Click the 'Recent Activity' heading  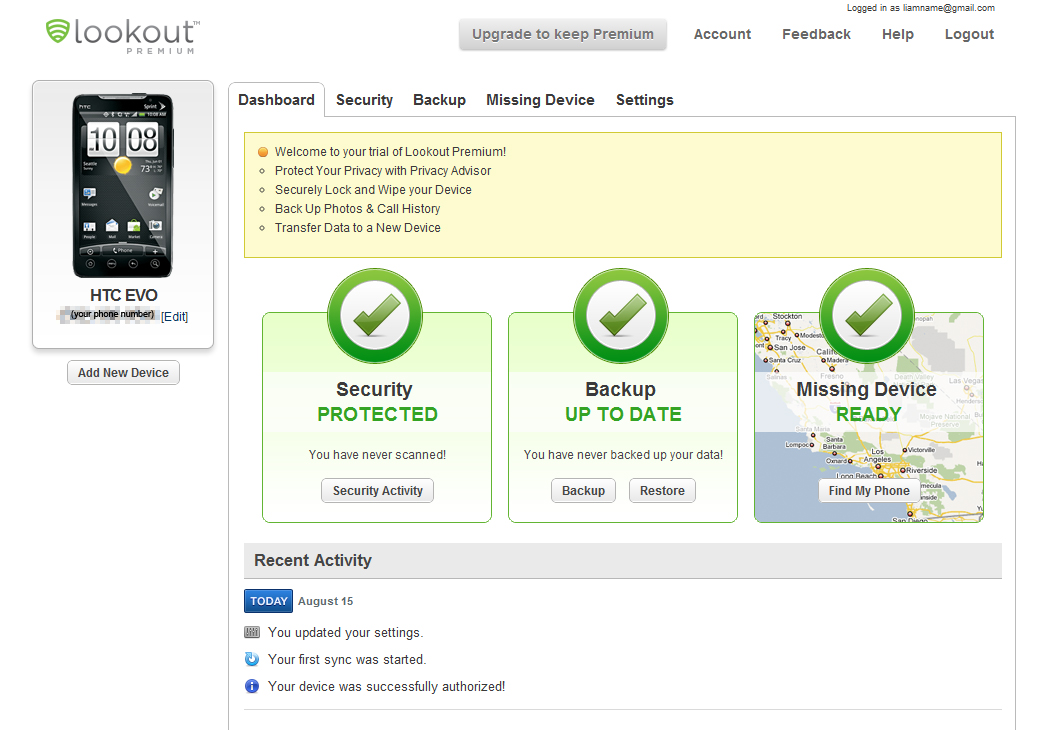[x=313, y=561]
